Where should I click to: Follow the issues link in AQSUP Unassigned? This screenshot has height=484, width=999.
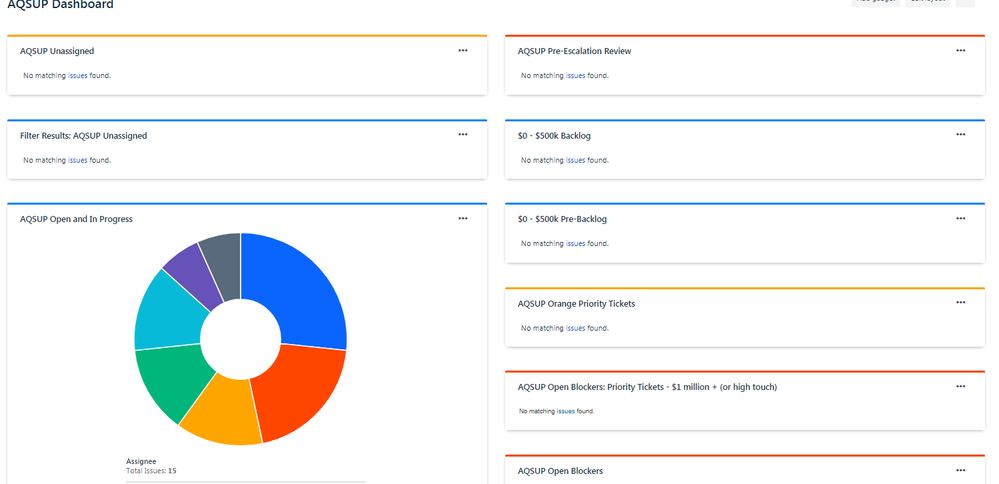click(x=78, y=76)
